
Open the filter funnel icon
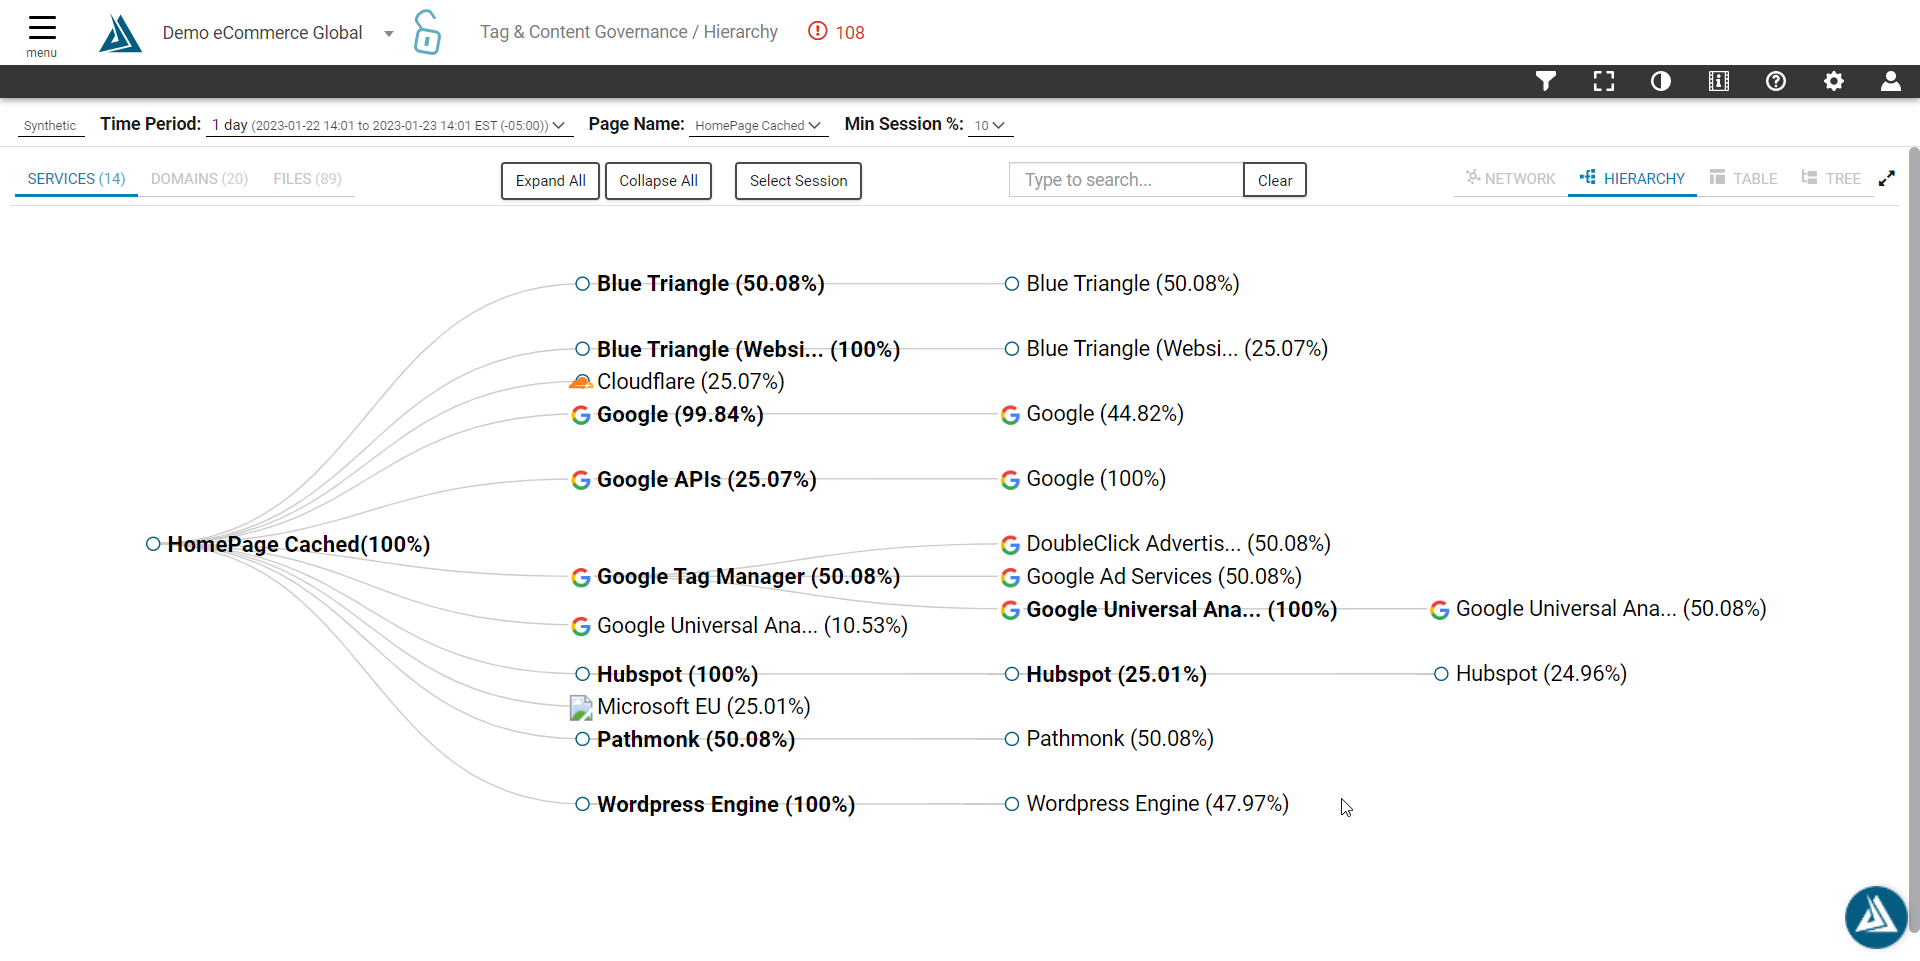[x=1546, y=81]
